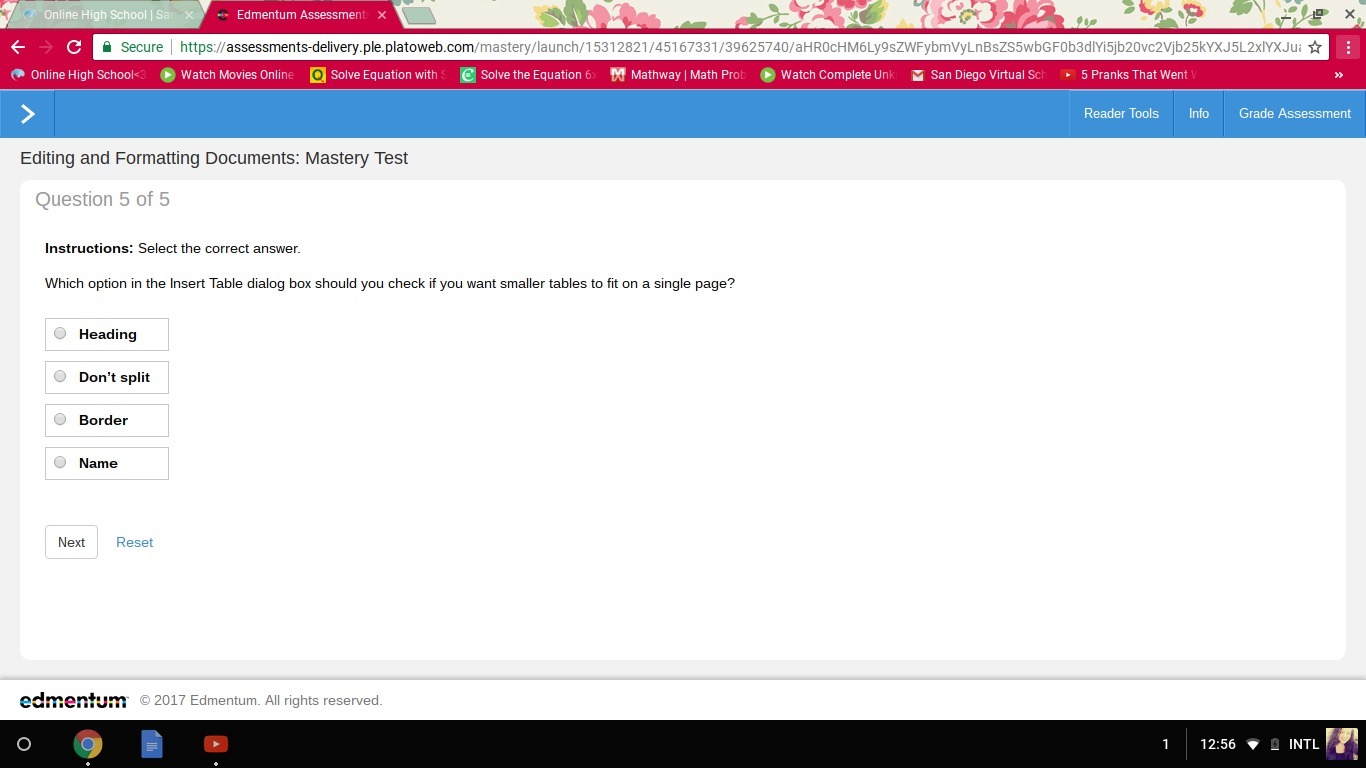The width and height of the screenshot is (1366, 768).
Task: Select the Heading answer option
Action: 107,334
